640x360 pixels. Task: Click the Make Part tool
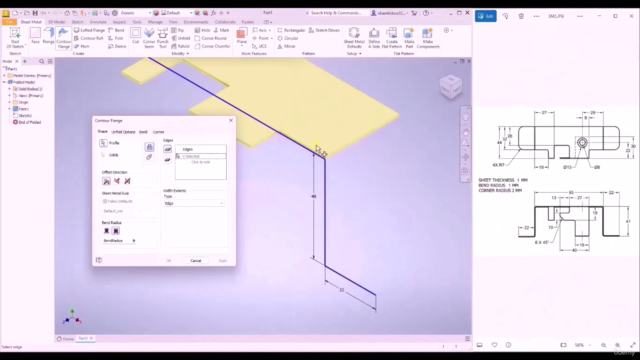pos(409,38)
